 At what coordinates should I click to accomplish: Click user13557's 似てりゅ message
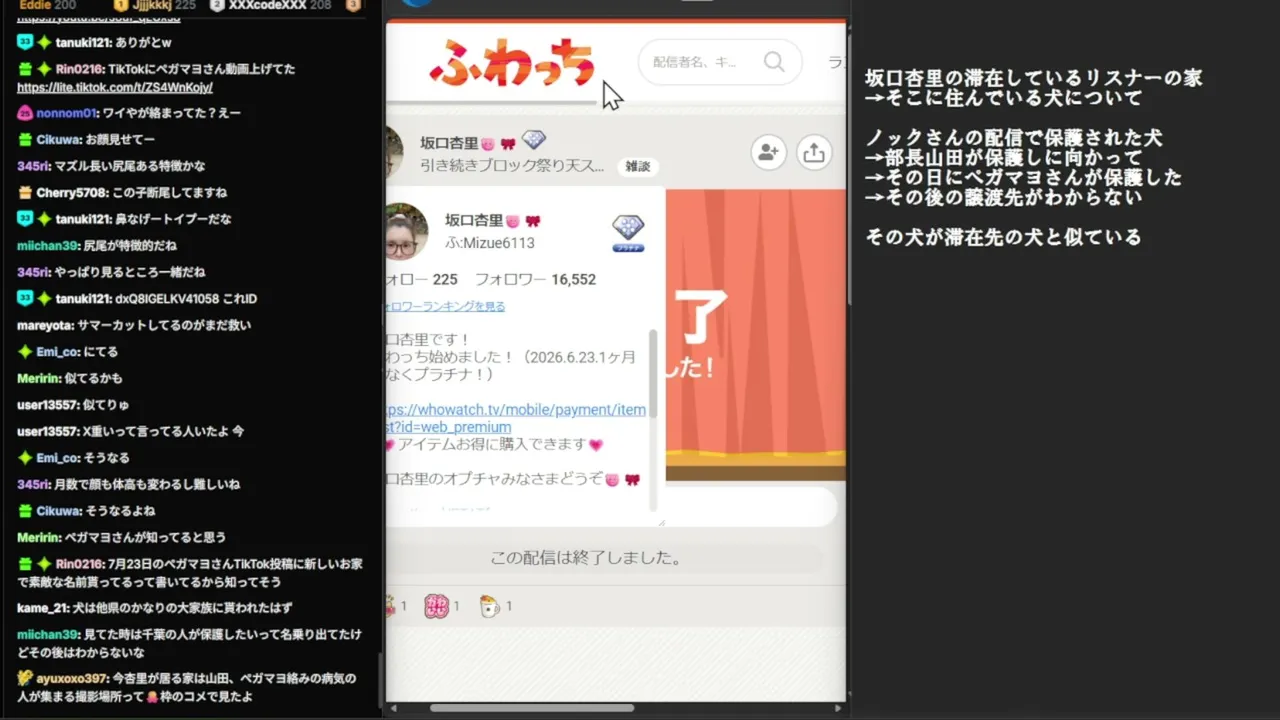tap(106, 405)
